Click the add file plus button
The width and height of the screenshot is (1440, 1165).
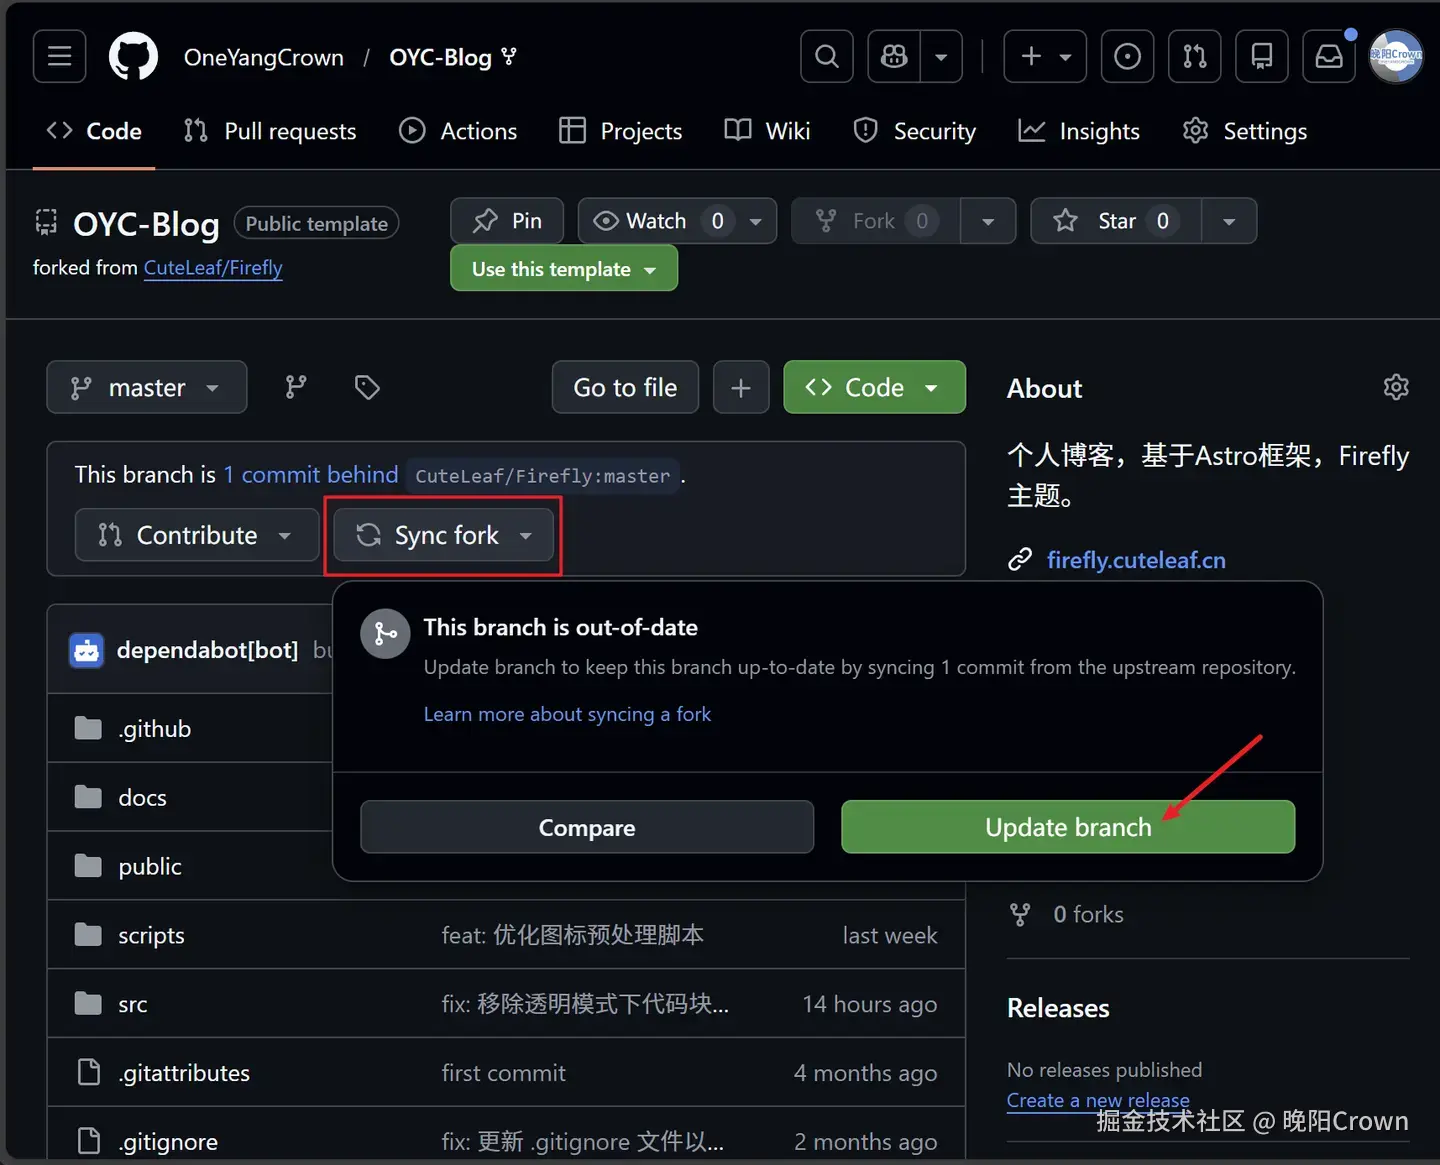click(741, 387)
